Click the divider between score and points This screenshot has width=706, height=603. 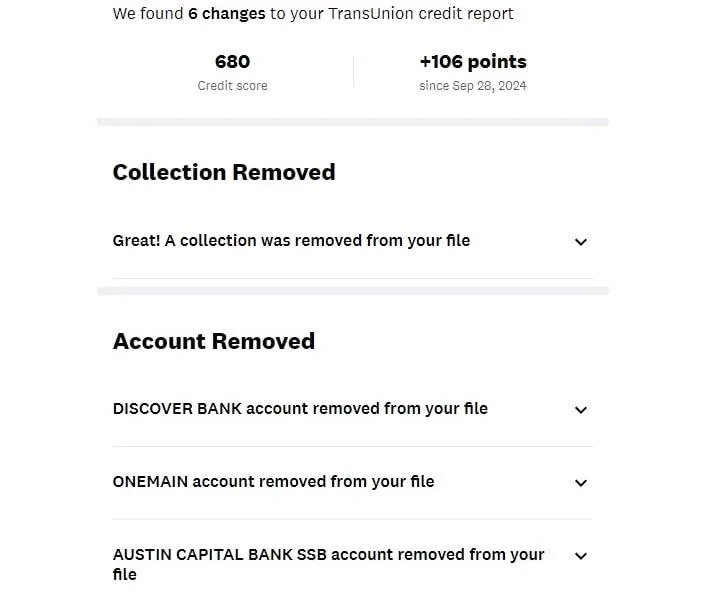point(353,72)
